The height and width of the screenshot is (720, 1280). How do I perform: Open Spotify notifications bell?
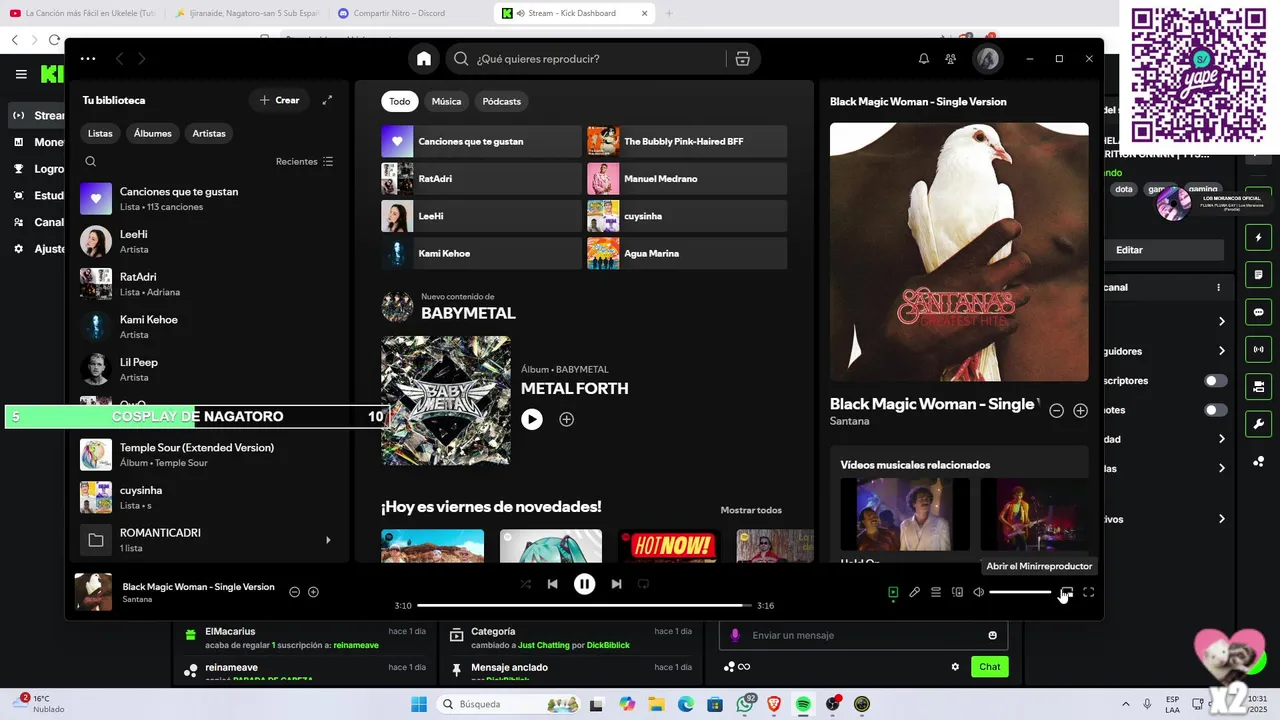pos(924,59)
